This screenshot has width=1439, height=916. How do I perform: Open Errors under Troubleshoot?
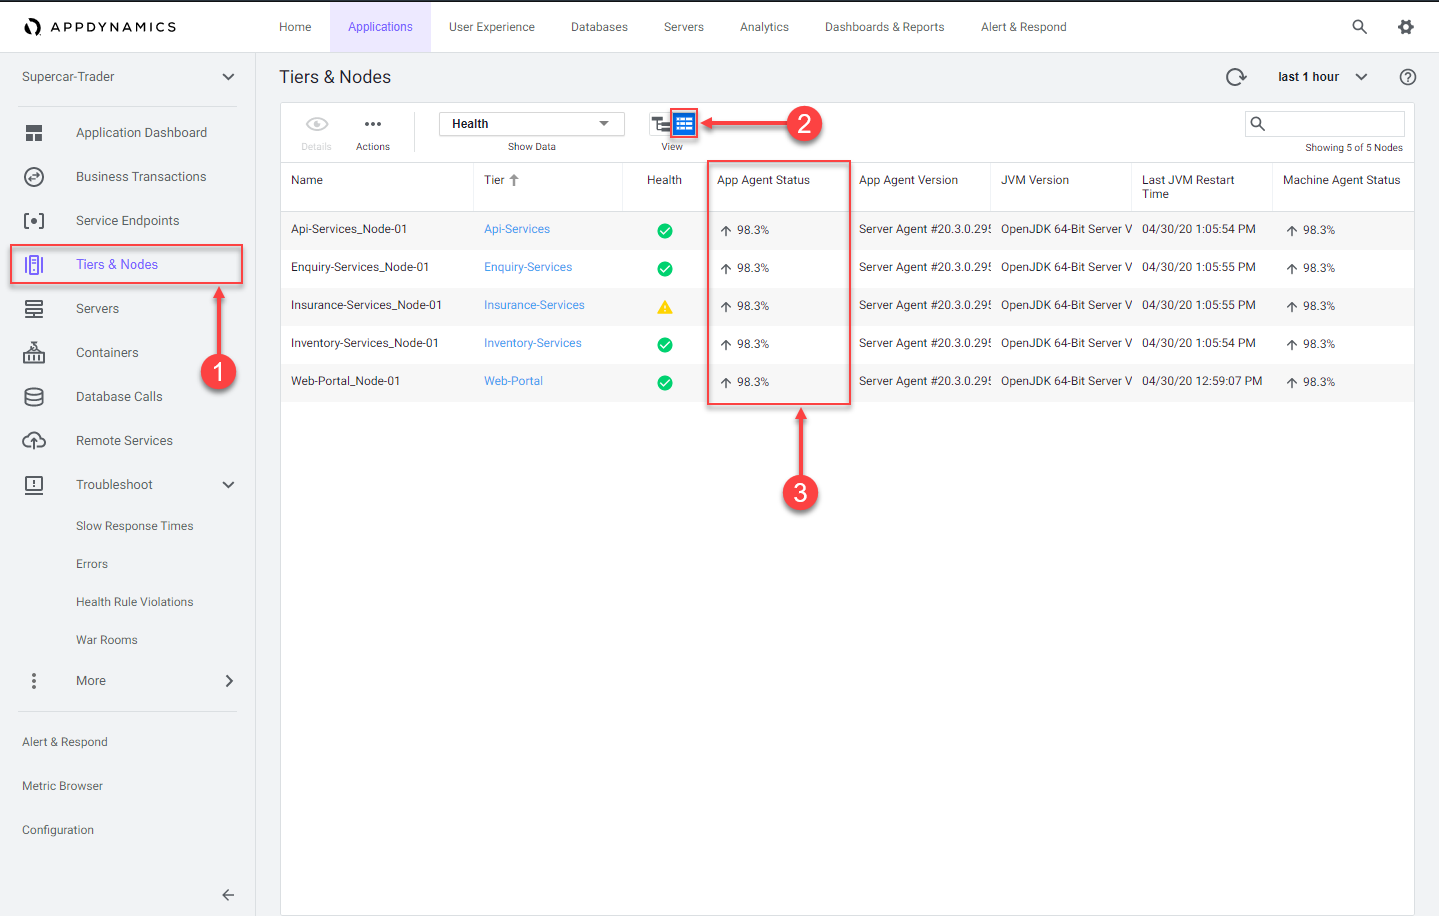tap(92, 564)
